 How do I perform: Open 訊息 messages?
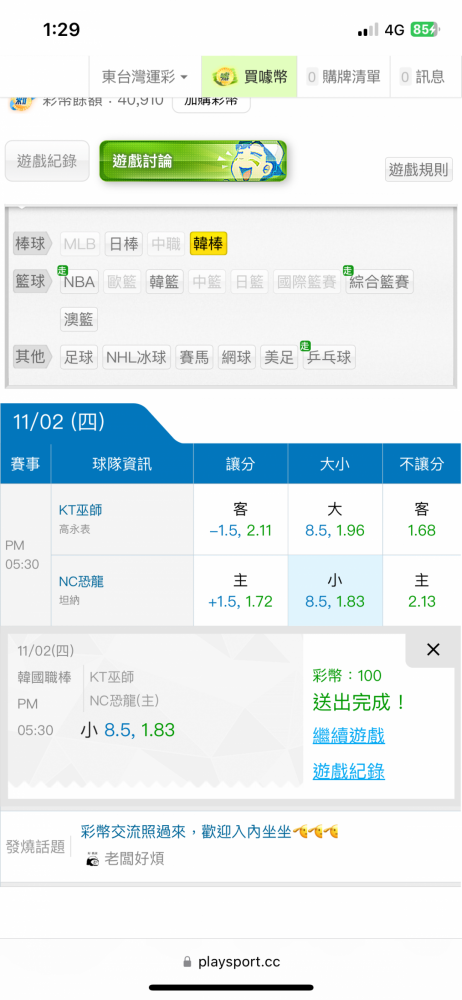422,77
